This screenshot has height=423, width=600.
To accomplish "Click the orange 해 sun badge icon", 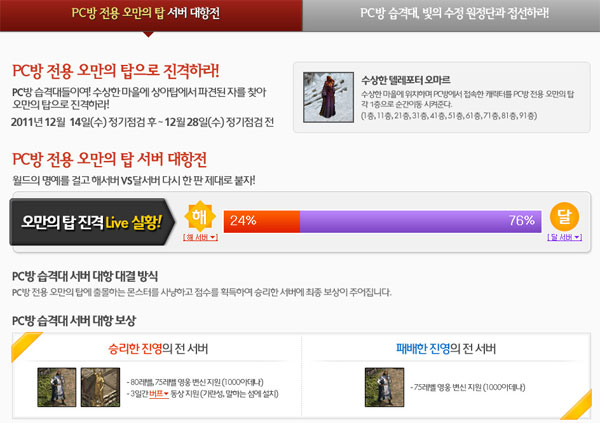I will point(201,217).
